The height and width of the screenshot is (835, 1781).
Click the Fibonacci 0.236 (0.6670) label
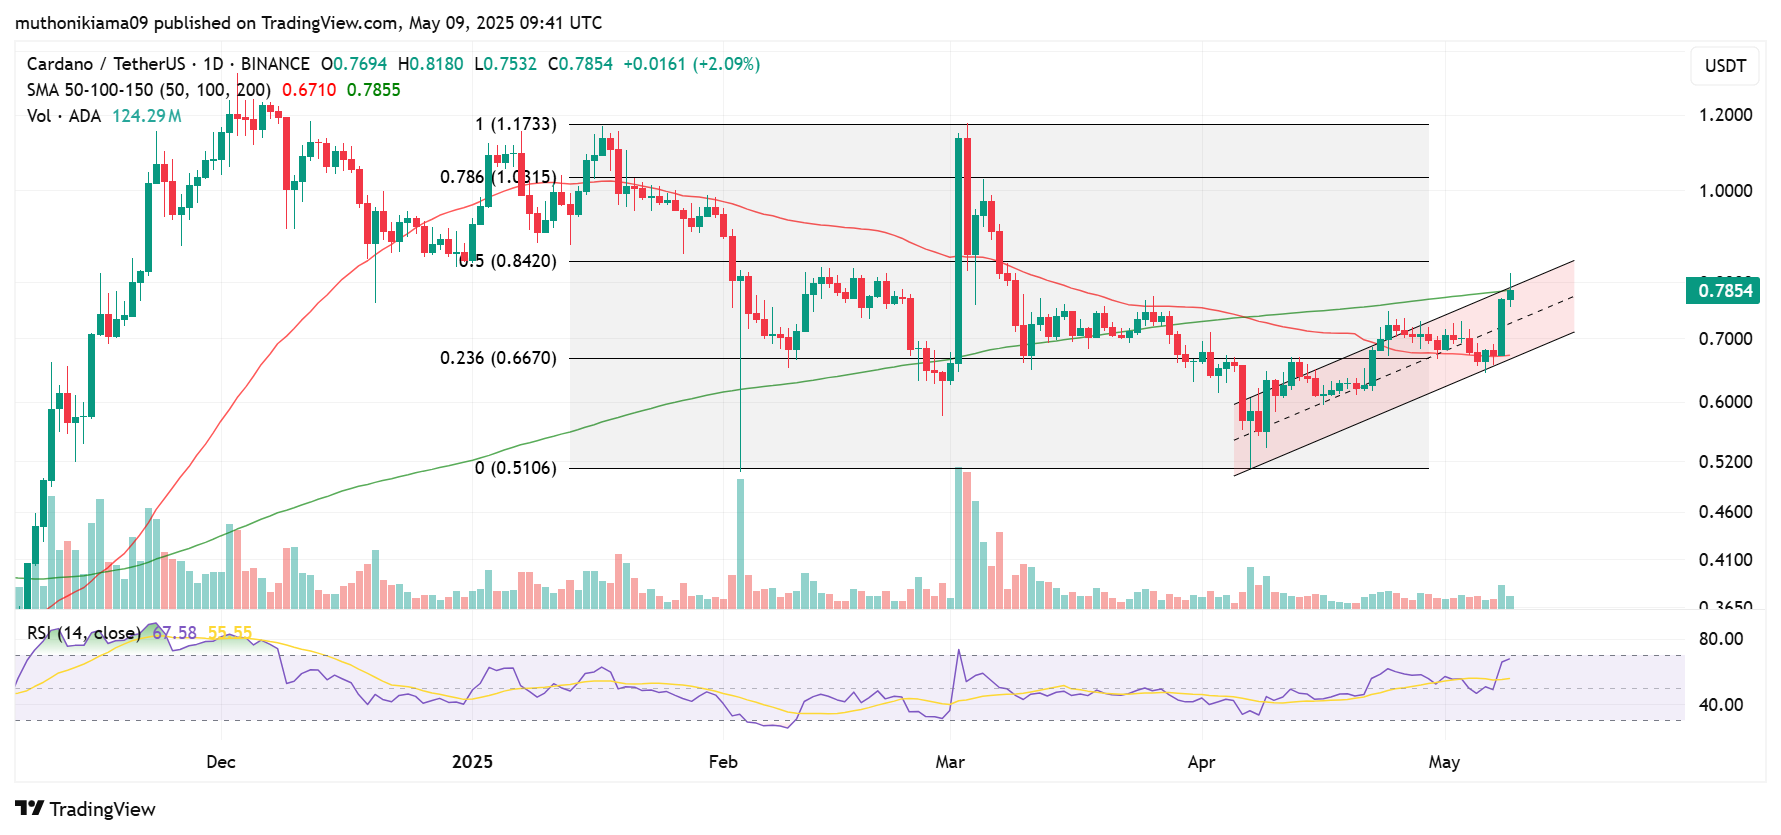pyautogui.click(x=498, y=358)
